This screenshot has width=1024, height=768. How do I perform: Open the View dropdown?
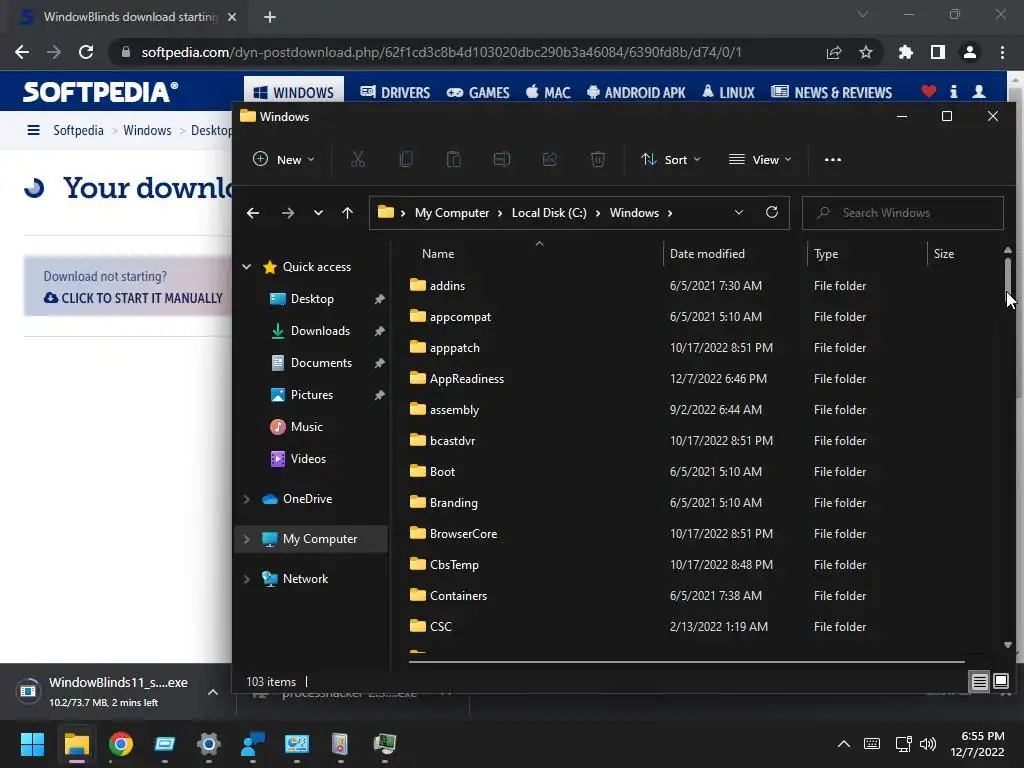[x=760, y=159]
